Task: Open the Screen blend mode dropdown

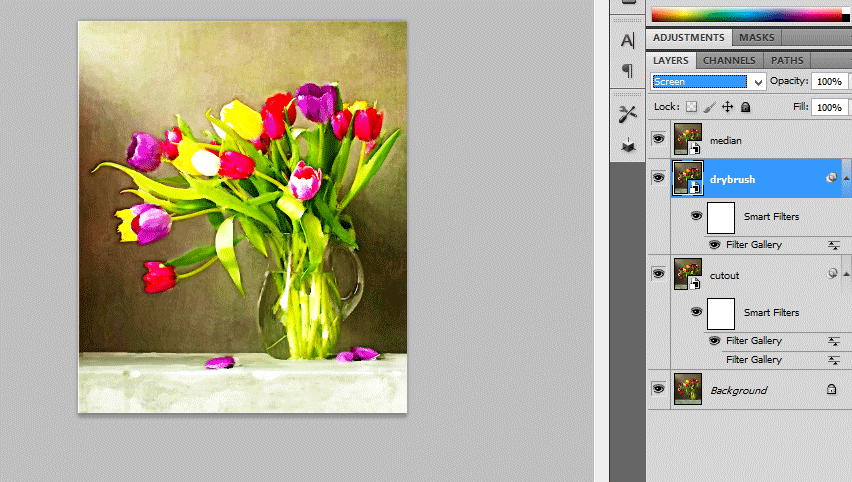Action: click(x=708, y=82)
